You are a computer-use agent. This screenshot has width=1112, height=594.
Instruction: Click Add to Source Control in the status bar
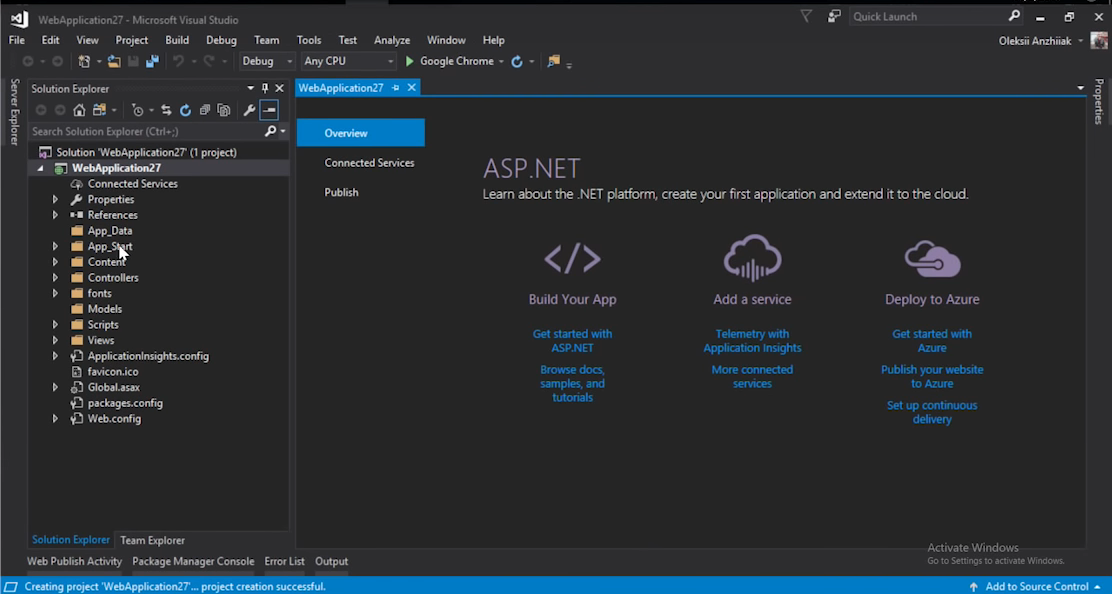1035,587
